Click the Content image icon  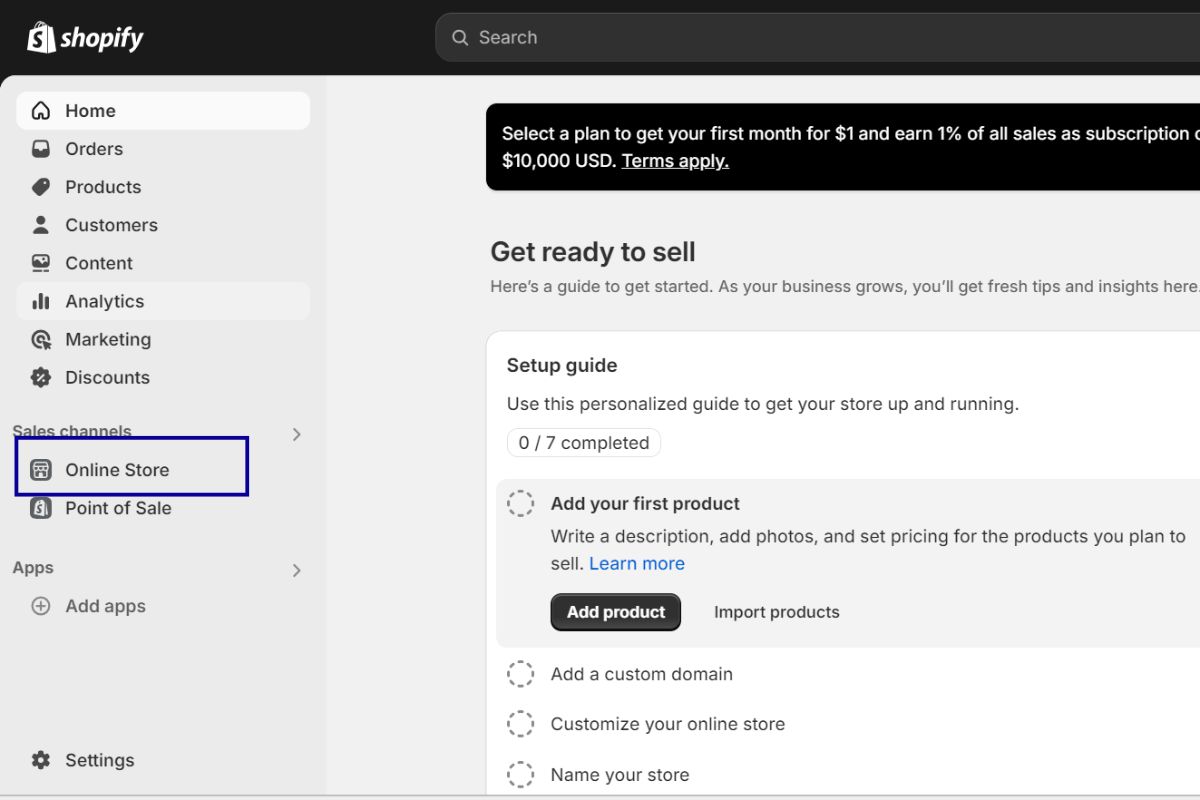[x=40, y=262]
